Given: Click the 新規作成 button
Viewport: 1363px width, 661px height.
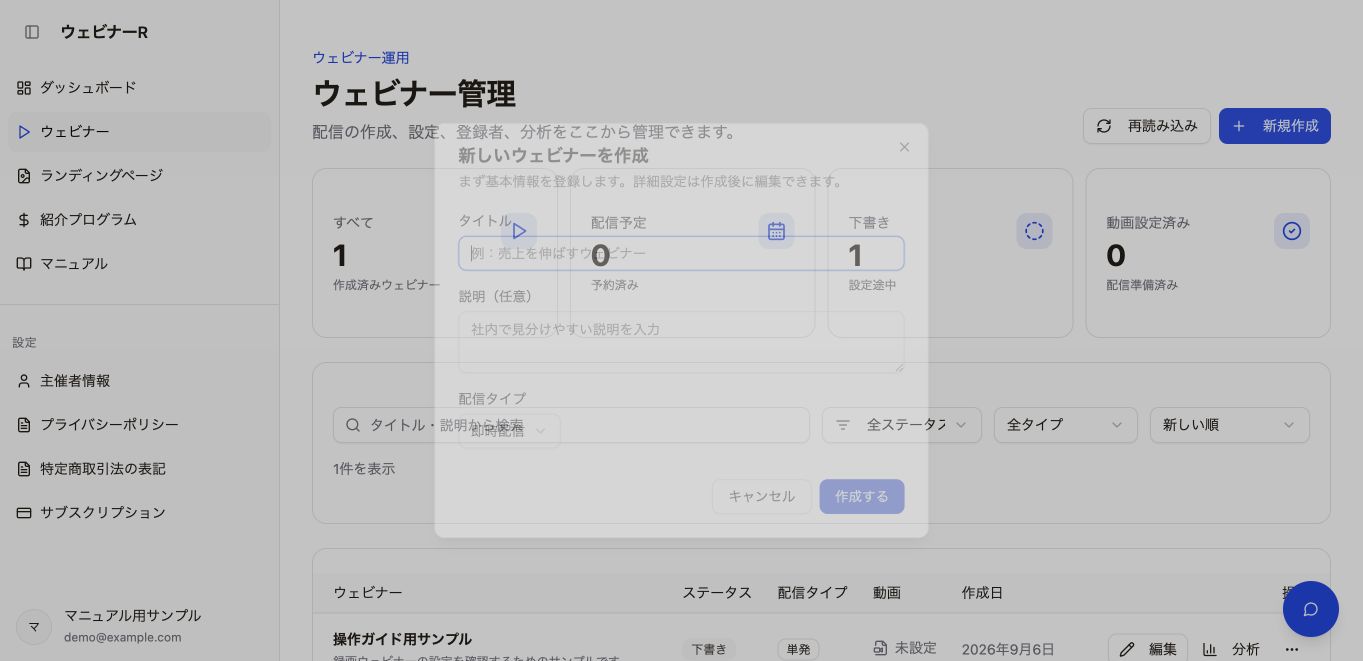Looking at the screenshot, I should (x=1275, y=126).
